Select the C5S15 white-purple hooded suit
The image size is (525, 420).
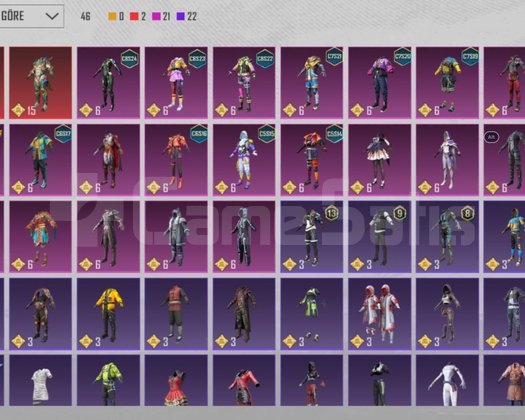pyautogui.click(x=244, y=160)
